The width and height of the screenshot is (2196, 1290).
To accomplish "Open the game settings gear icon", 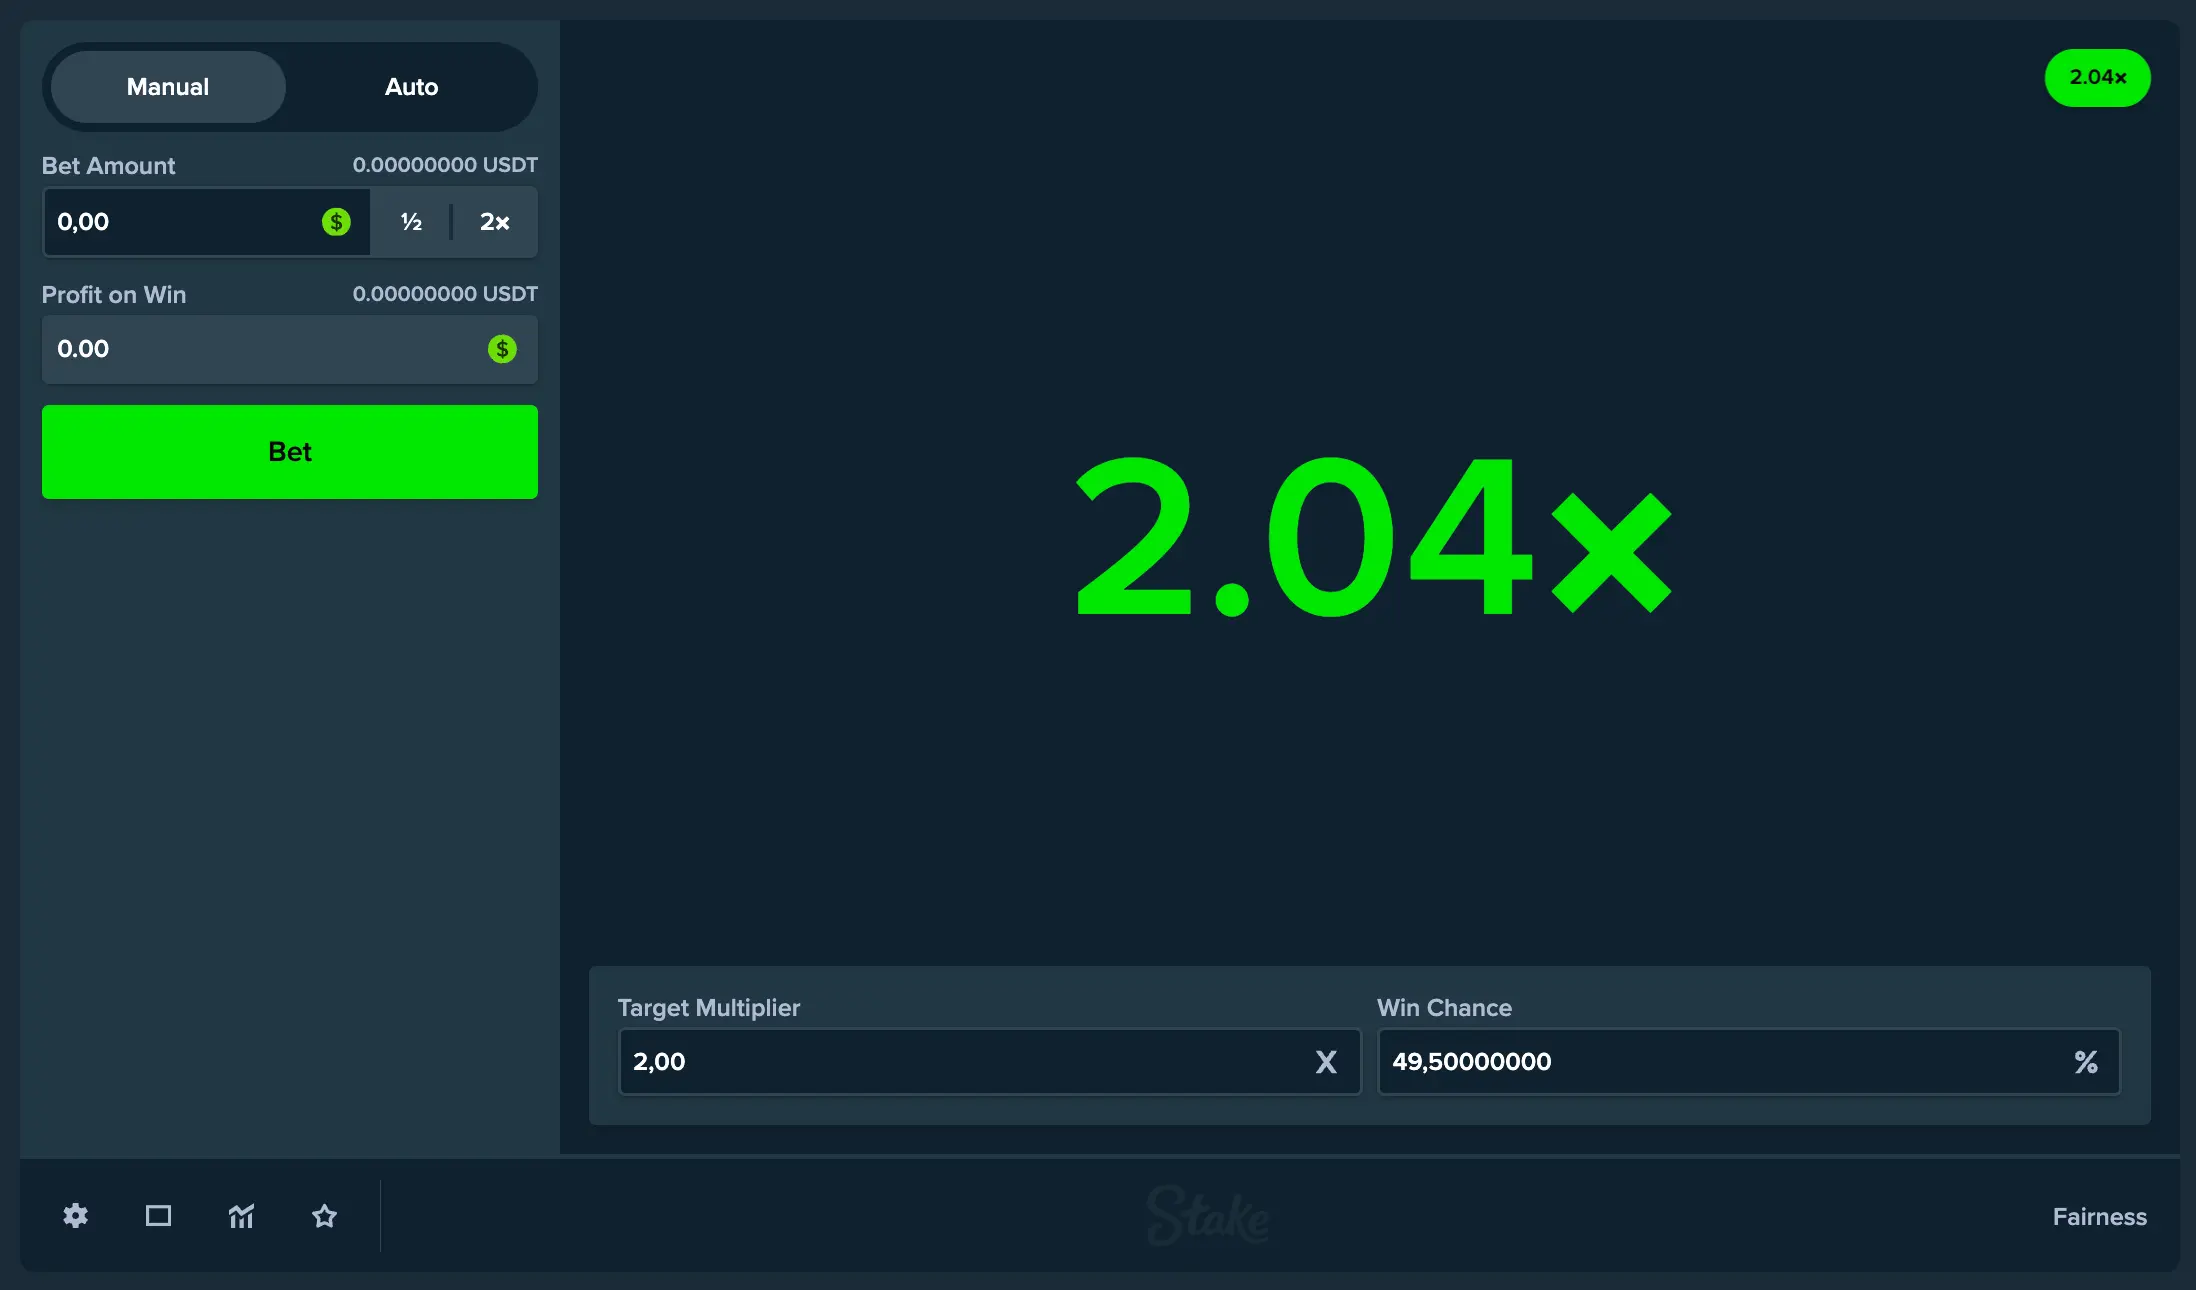I will point(76,1216).
